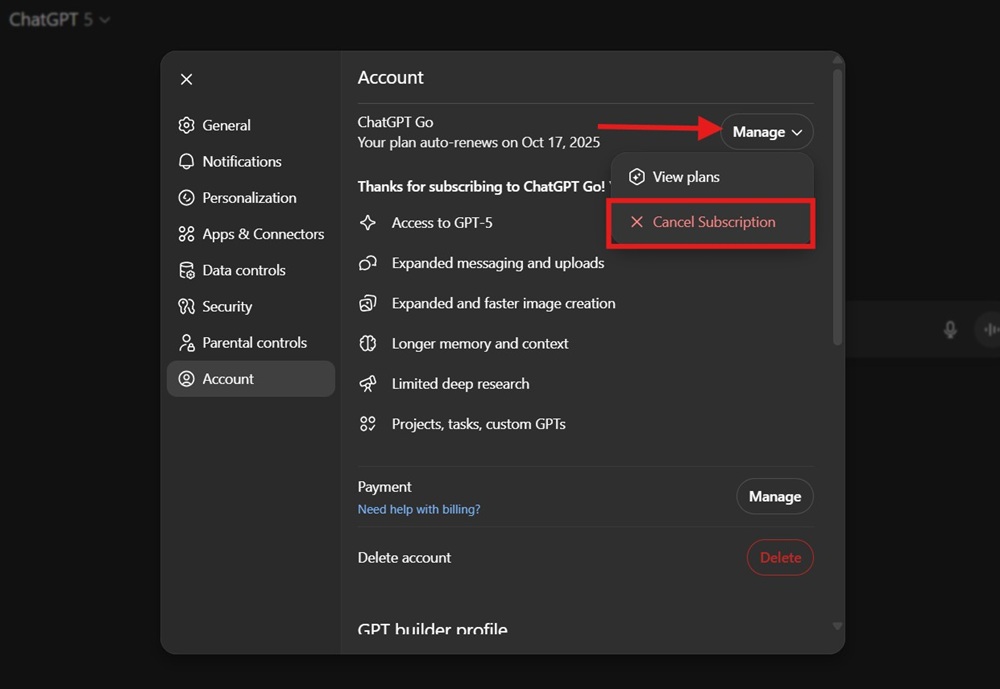Screen dimensions: 1000x689
Task: Click the microphone dictation icon
Action: [950, 330]
